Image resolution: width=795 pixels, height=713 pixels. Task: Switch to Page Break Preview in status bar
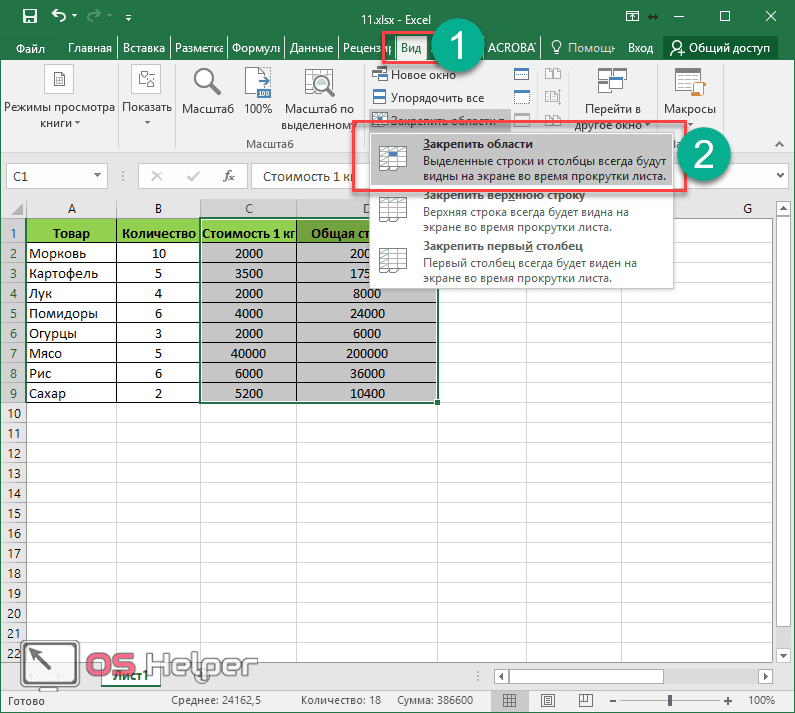(586, 700)
